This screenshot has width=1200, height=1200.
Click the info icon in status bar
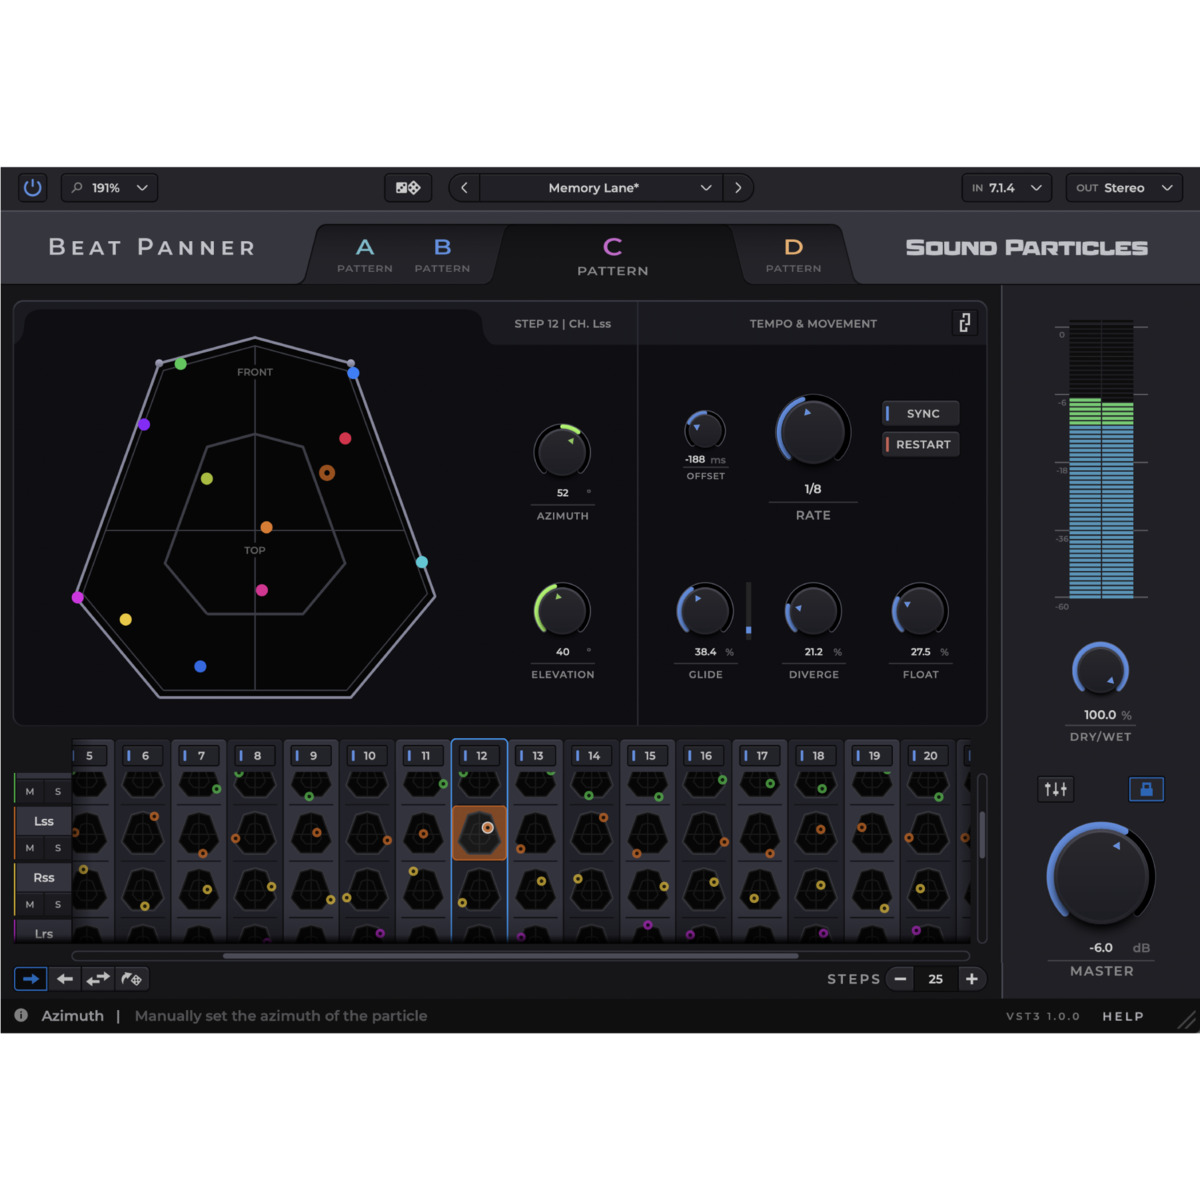coord(21,1015)
